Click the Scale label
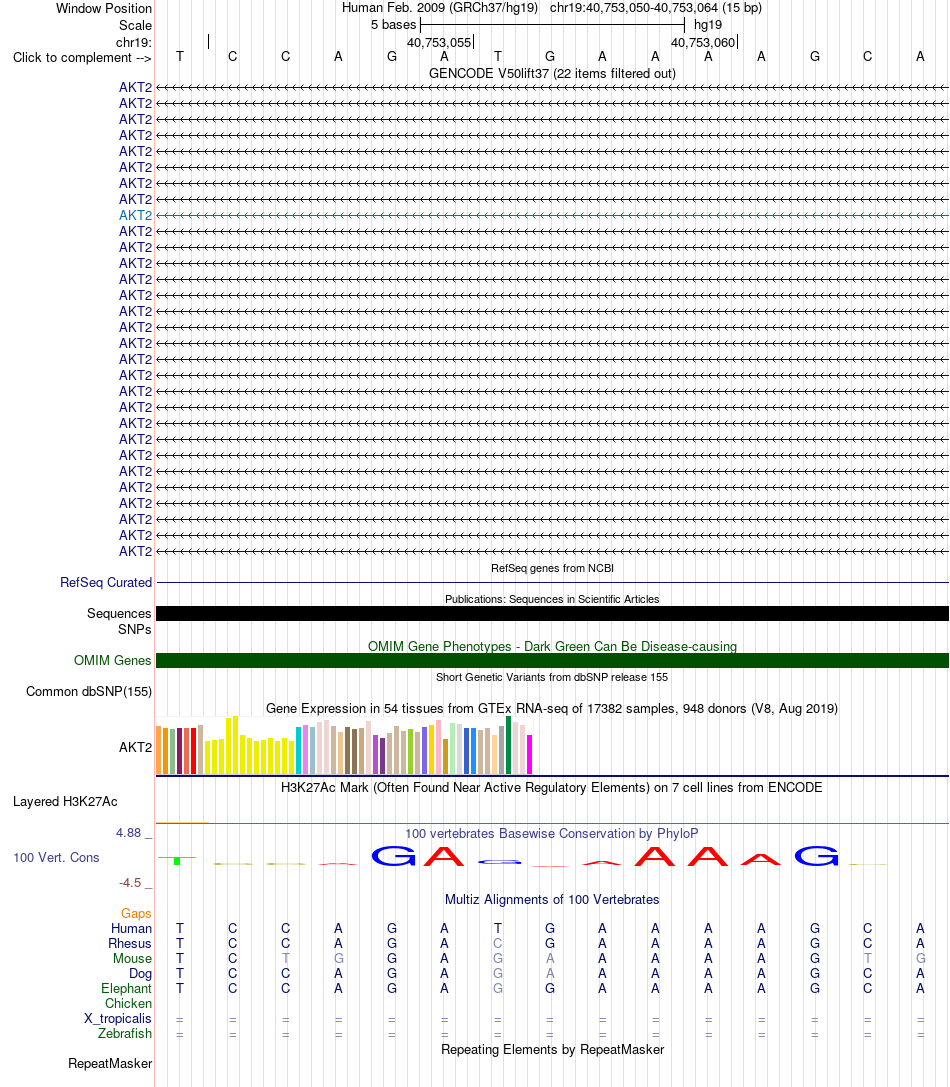This screenshot has width=950, height=1087. pos(135,26)
